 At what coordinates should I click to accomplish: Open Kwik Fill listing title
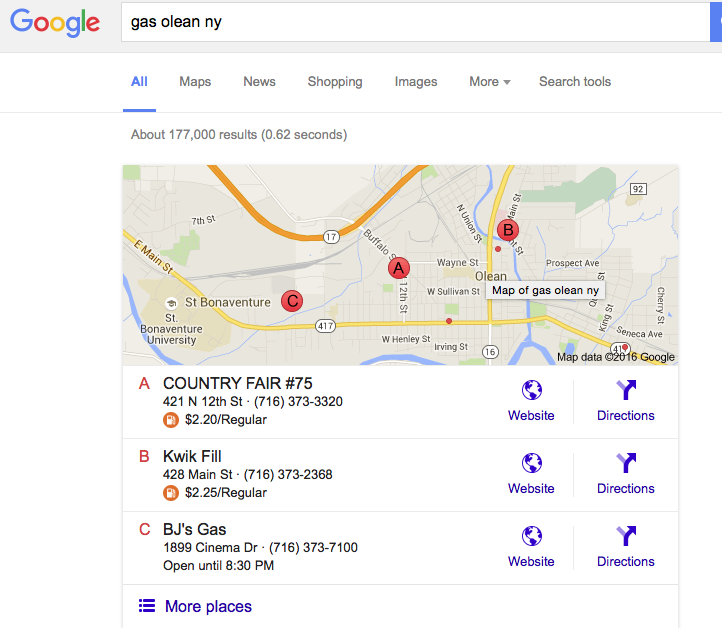coord(192,456)
